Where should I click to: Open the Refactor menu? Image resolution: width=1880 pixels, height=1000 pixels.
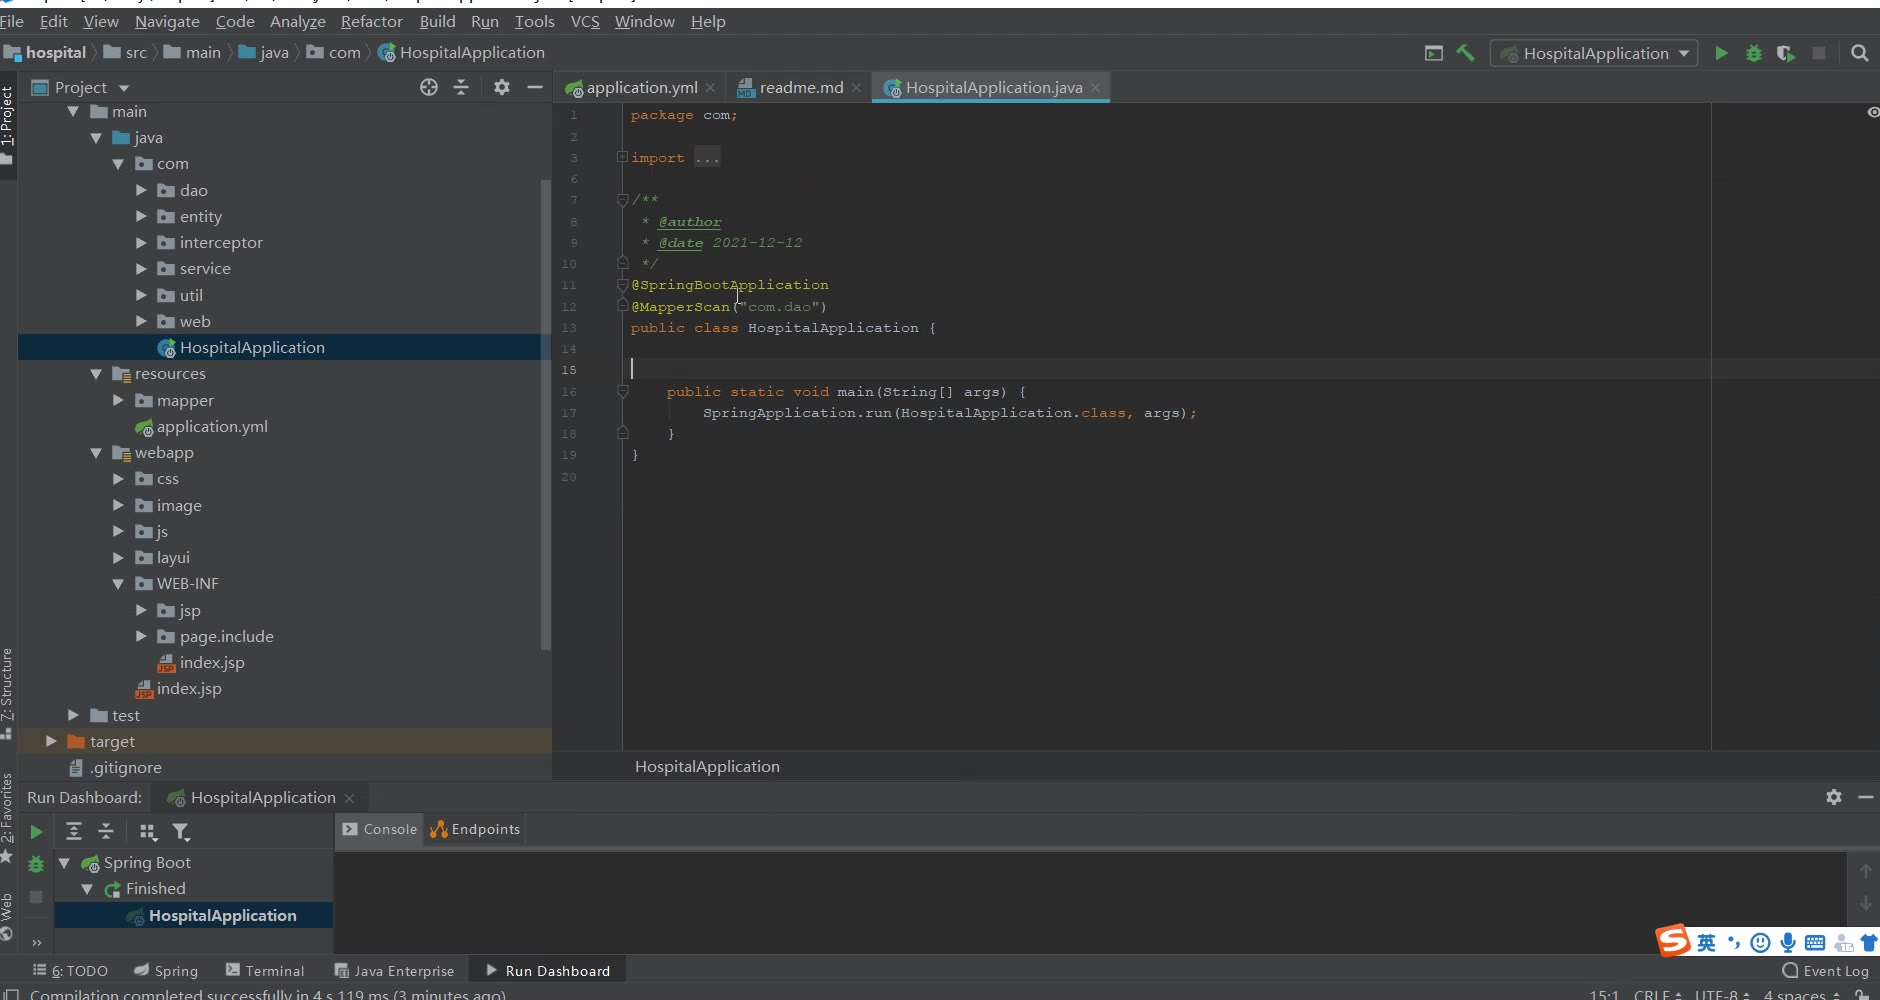371,21
